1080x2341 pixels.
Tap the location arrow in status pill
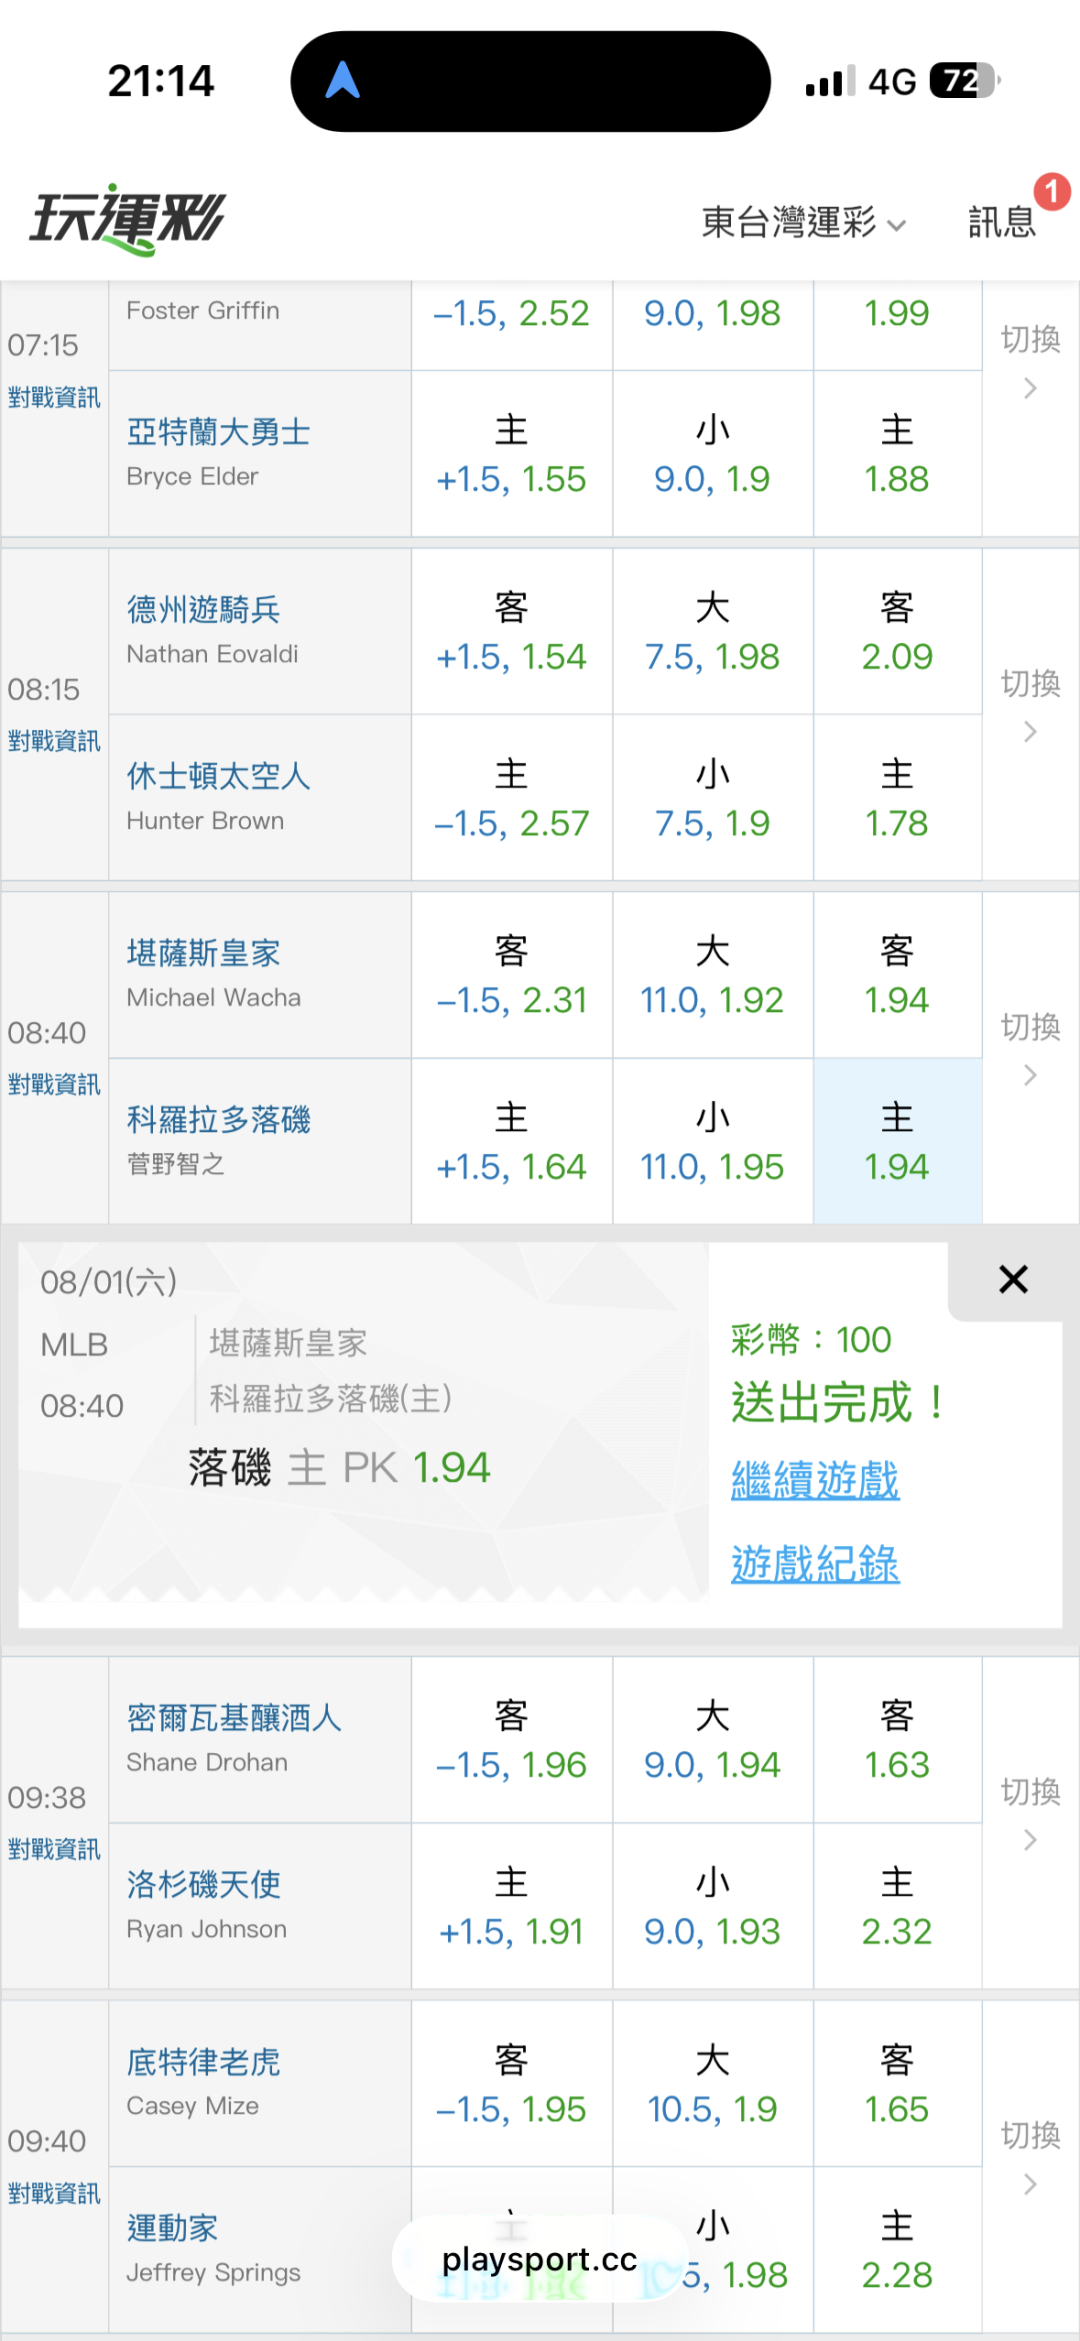[x=342, y=80]
